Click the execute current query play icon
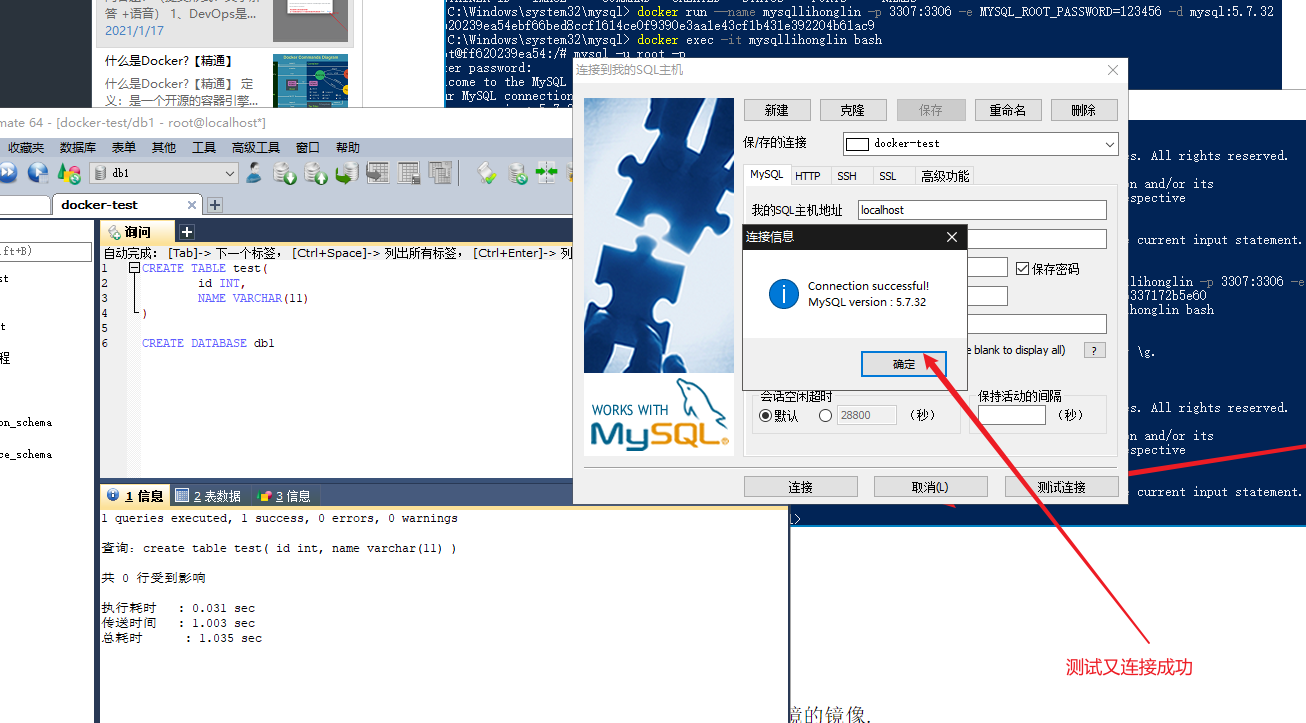1306x723 pixels. pos(38,173)
